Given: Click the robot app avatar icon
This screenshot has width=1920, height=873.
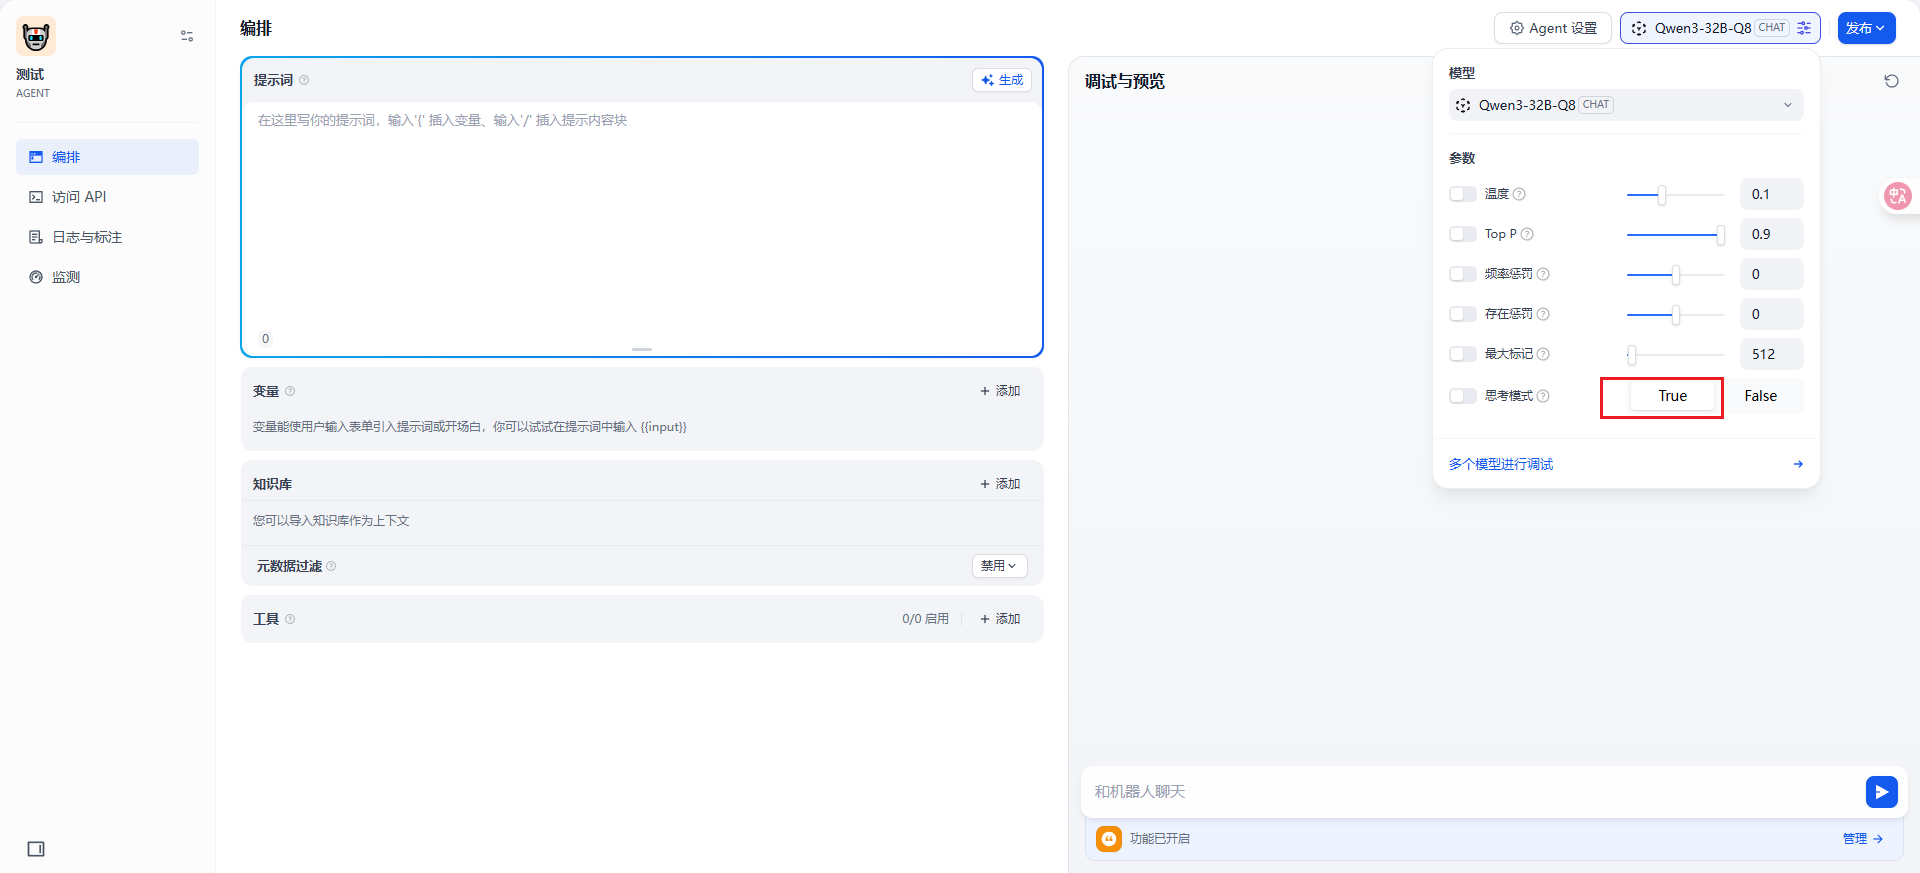Looking at the screenshot, I should coord(36,37).
